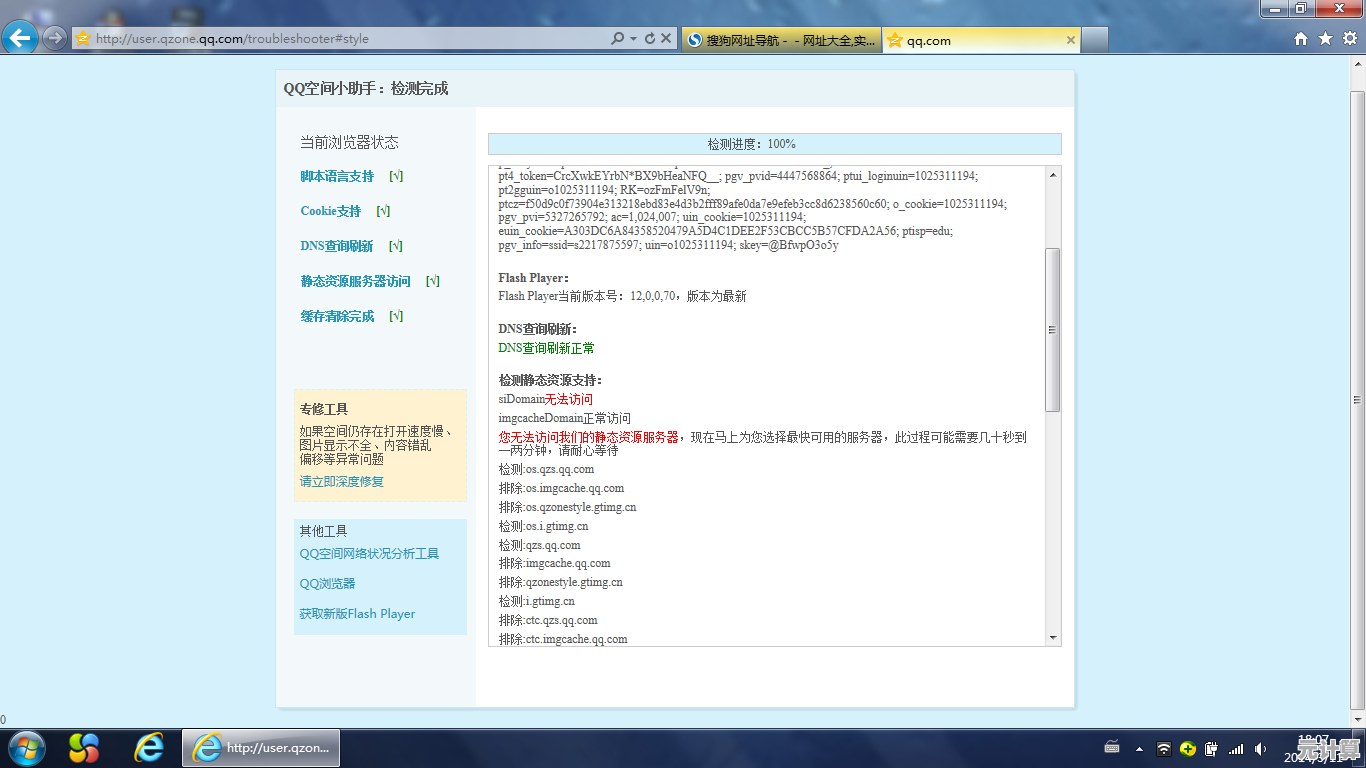Open 获取新版Flash Player link
The image size is (1366, 768).
click(357, 613)
